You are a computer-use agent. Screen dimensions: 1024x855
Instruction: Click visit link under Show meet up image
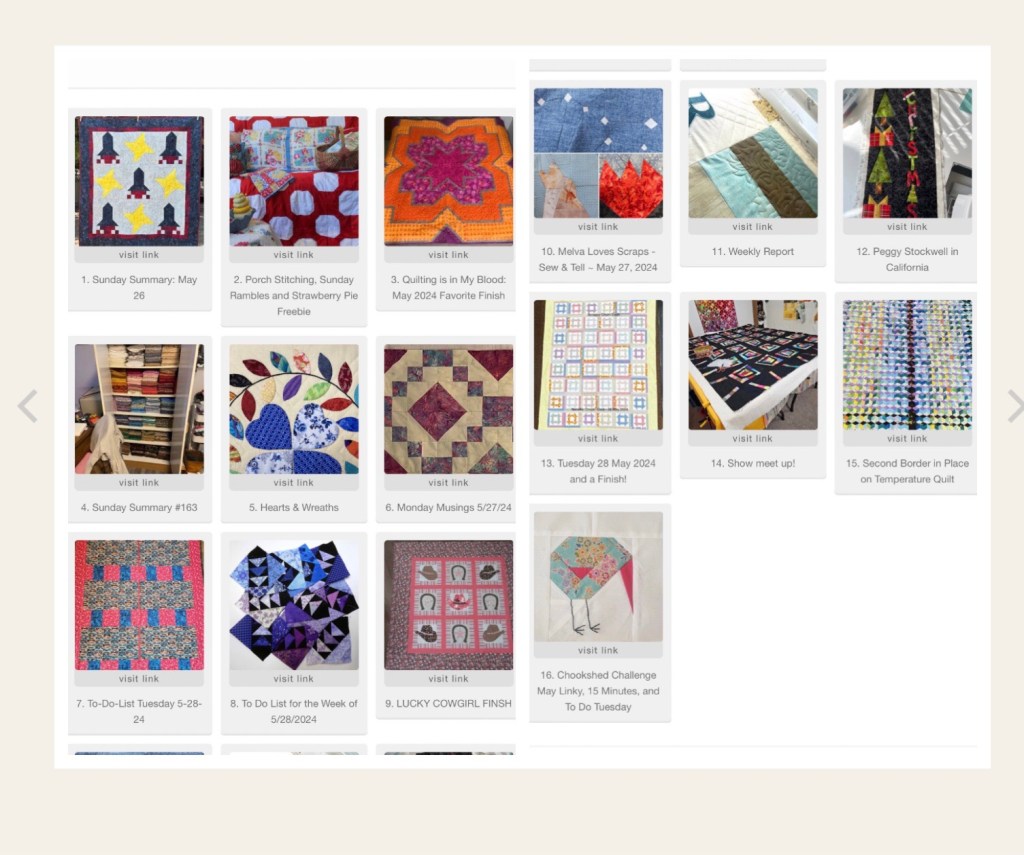point(752,438)
